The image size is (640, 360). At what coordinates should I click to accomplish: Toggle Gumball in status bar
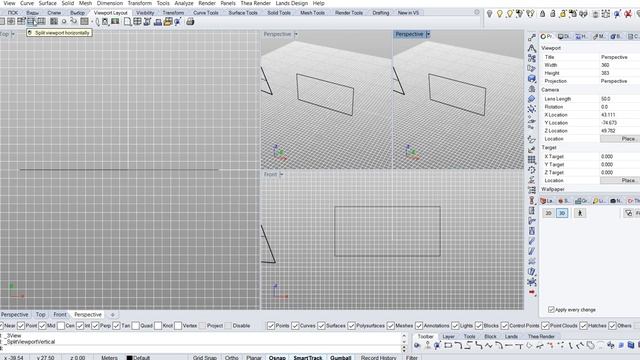340,358
